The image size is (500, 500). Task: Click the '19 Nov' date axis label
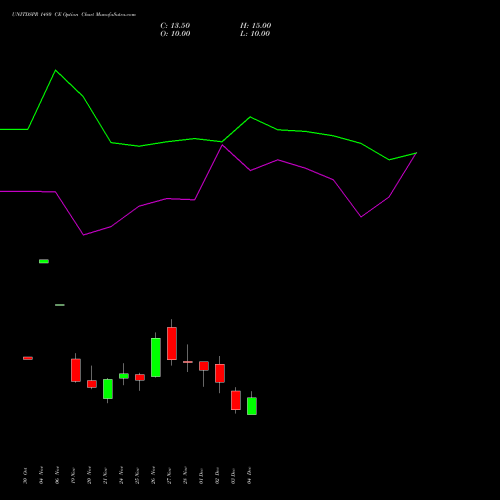coord(73,476)
